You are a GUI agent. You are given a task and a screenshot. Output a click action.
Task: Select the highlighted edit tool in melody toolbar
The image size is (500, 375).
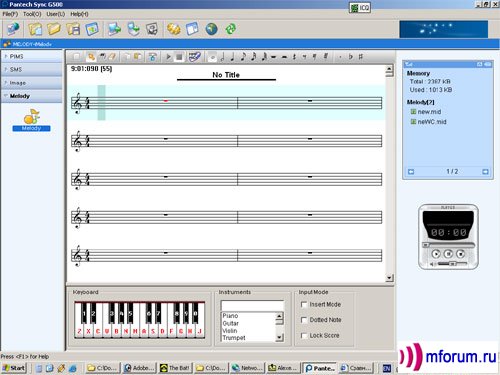[x=91, y=57]
